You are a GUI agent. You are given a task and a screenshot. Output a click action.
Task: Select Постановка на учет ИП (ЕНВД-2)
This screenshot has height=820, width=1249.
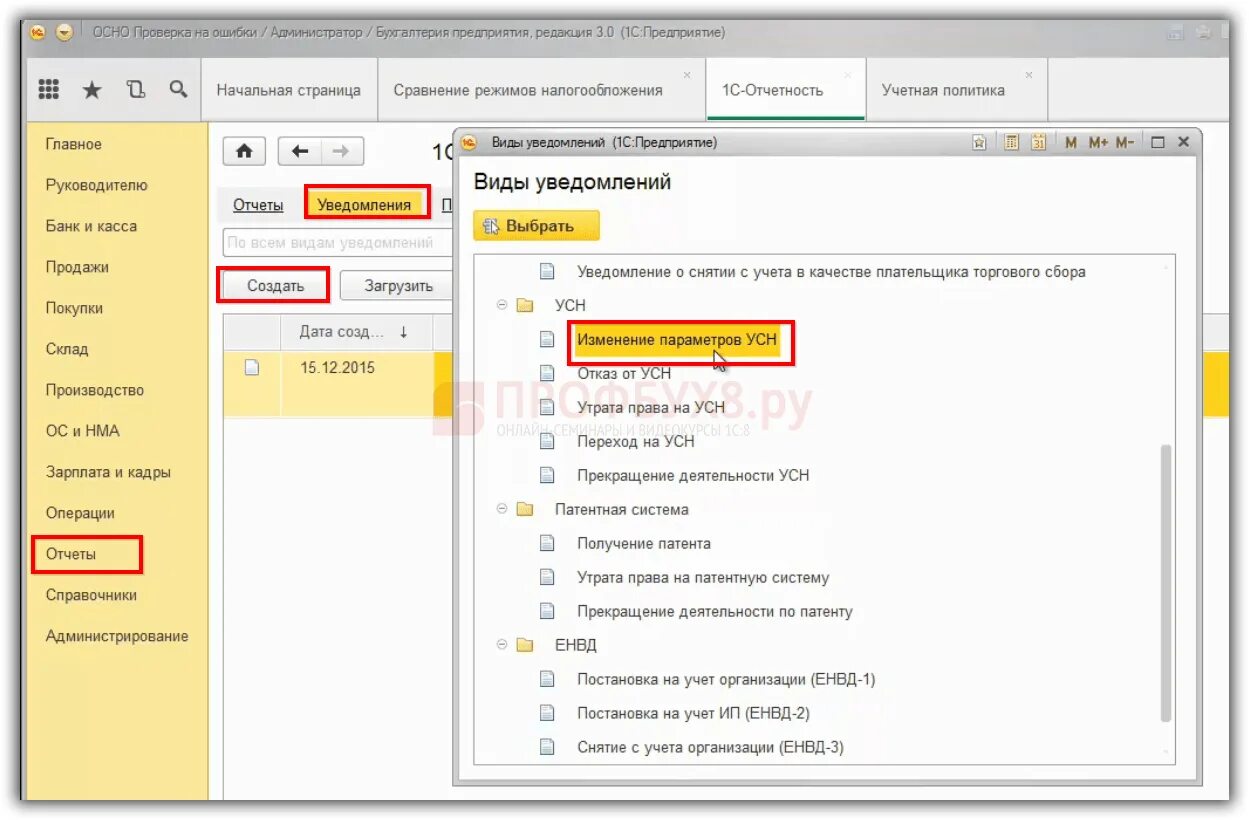[693, 714]
